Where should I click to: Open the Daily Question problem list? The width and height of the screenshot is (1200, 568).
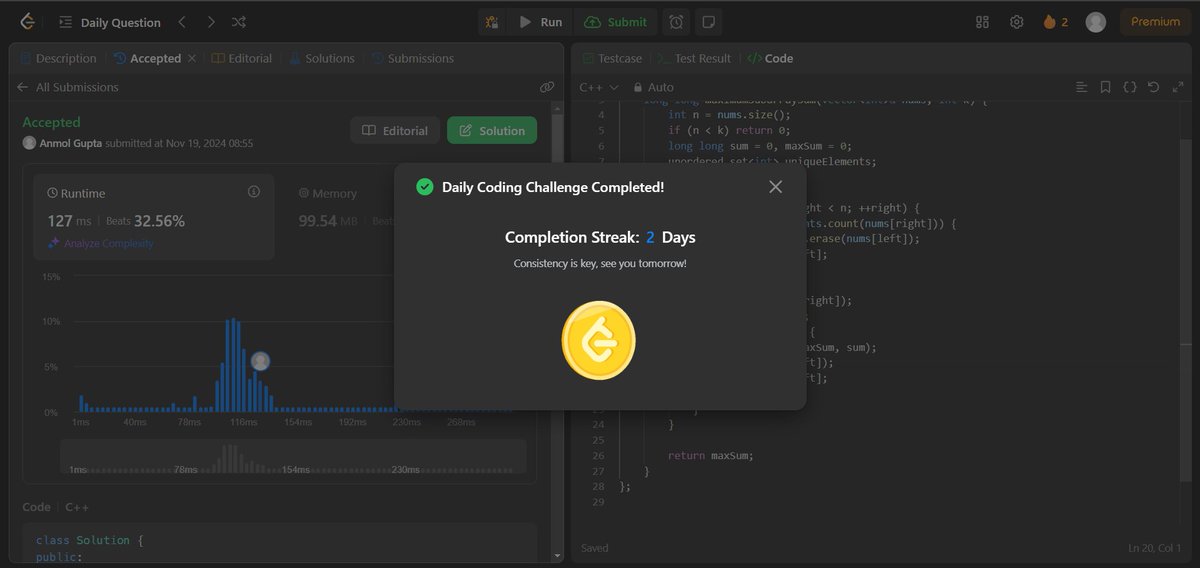coord(109,22)
